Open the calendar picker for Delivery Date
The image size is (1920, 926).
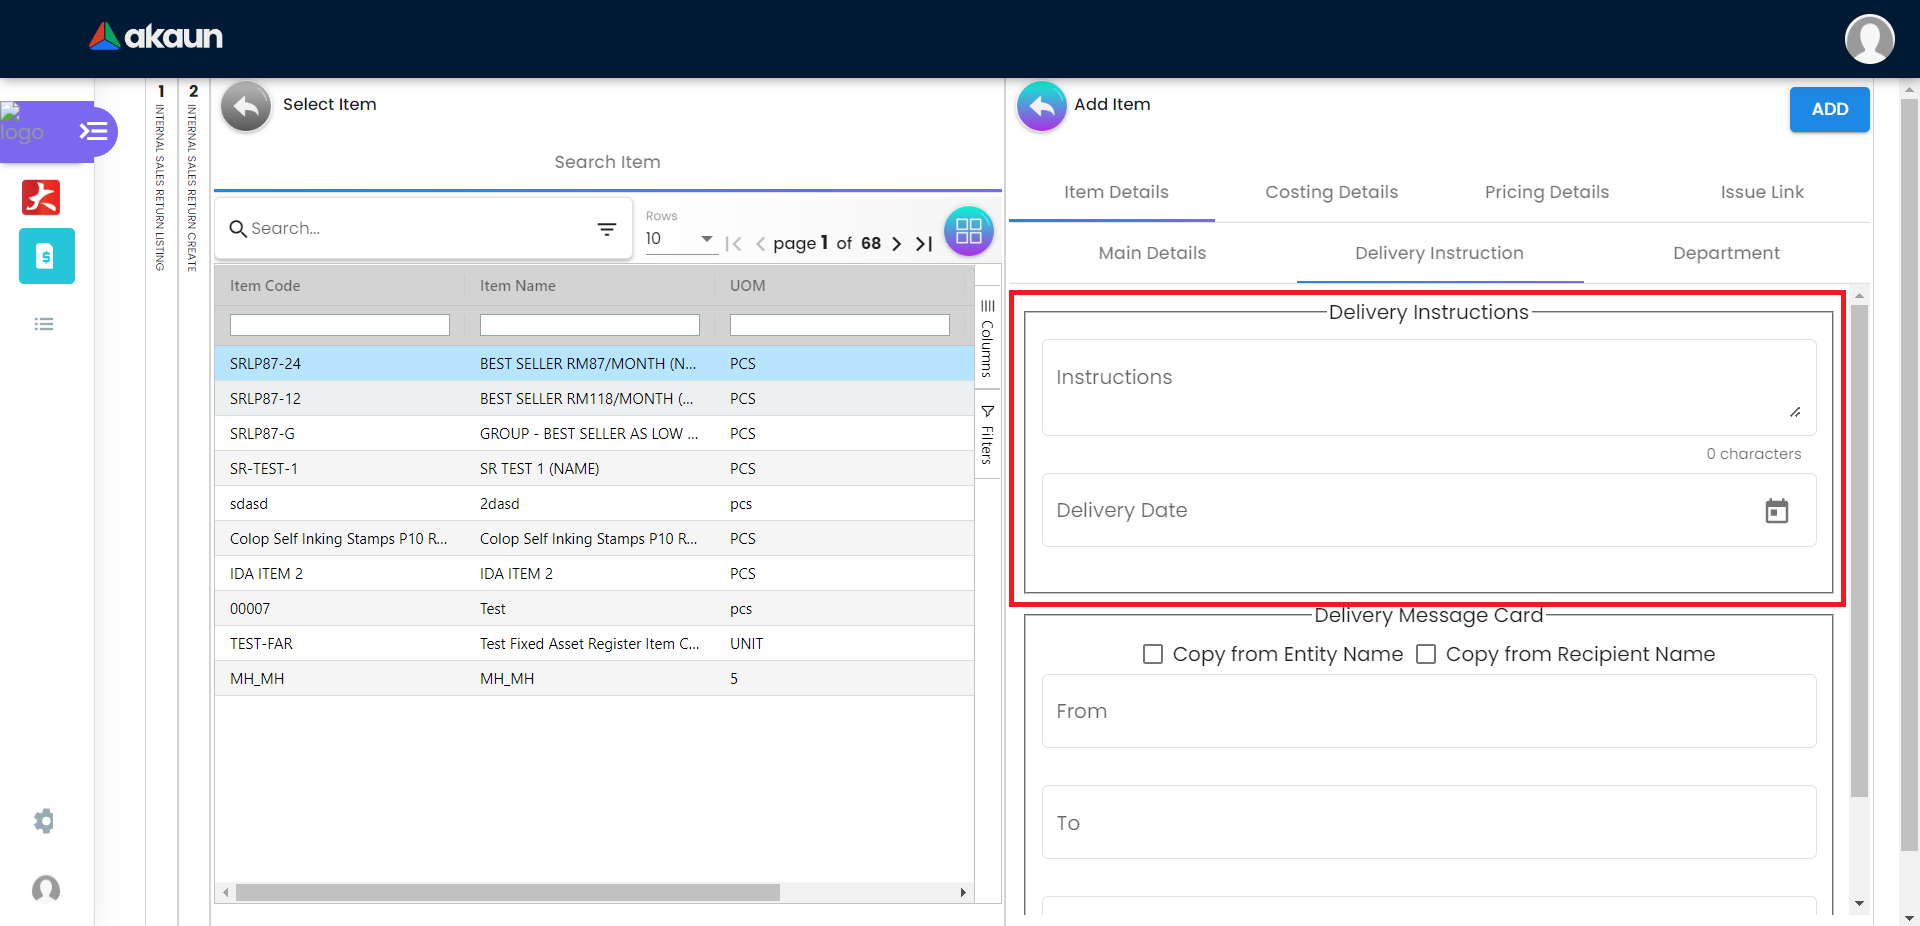click(x=1776, y=511)
